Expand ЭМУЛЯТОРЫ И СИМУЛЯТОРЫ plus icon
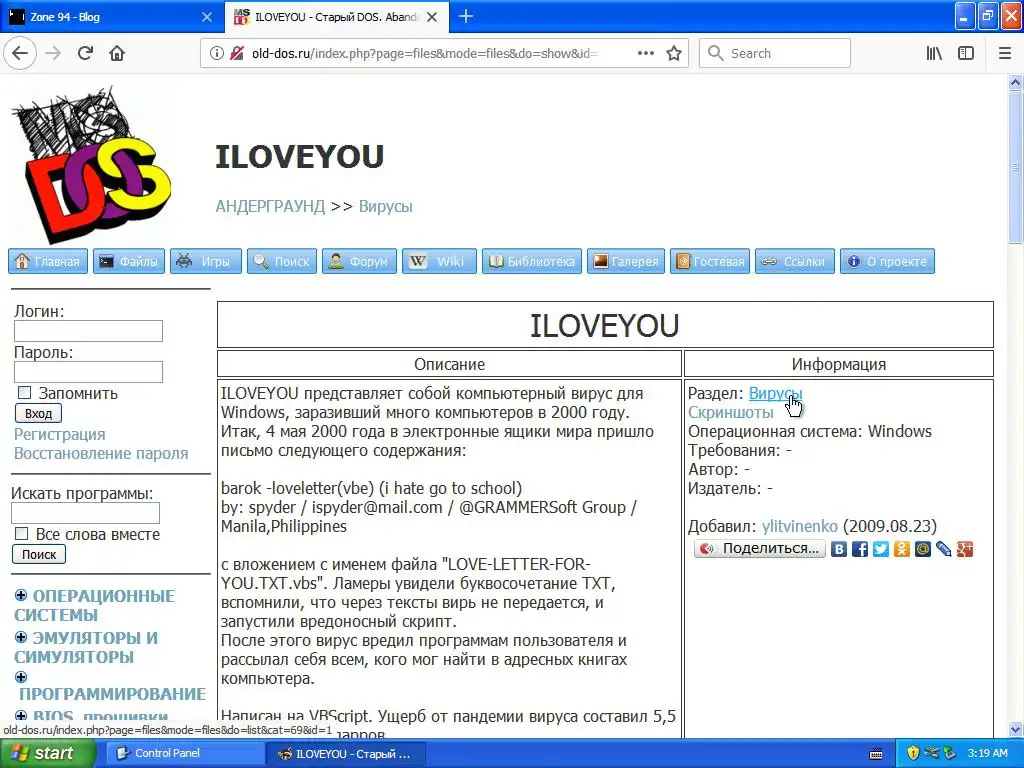The height and width of the screenshot is (768, 1024). point(21,637)
